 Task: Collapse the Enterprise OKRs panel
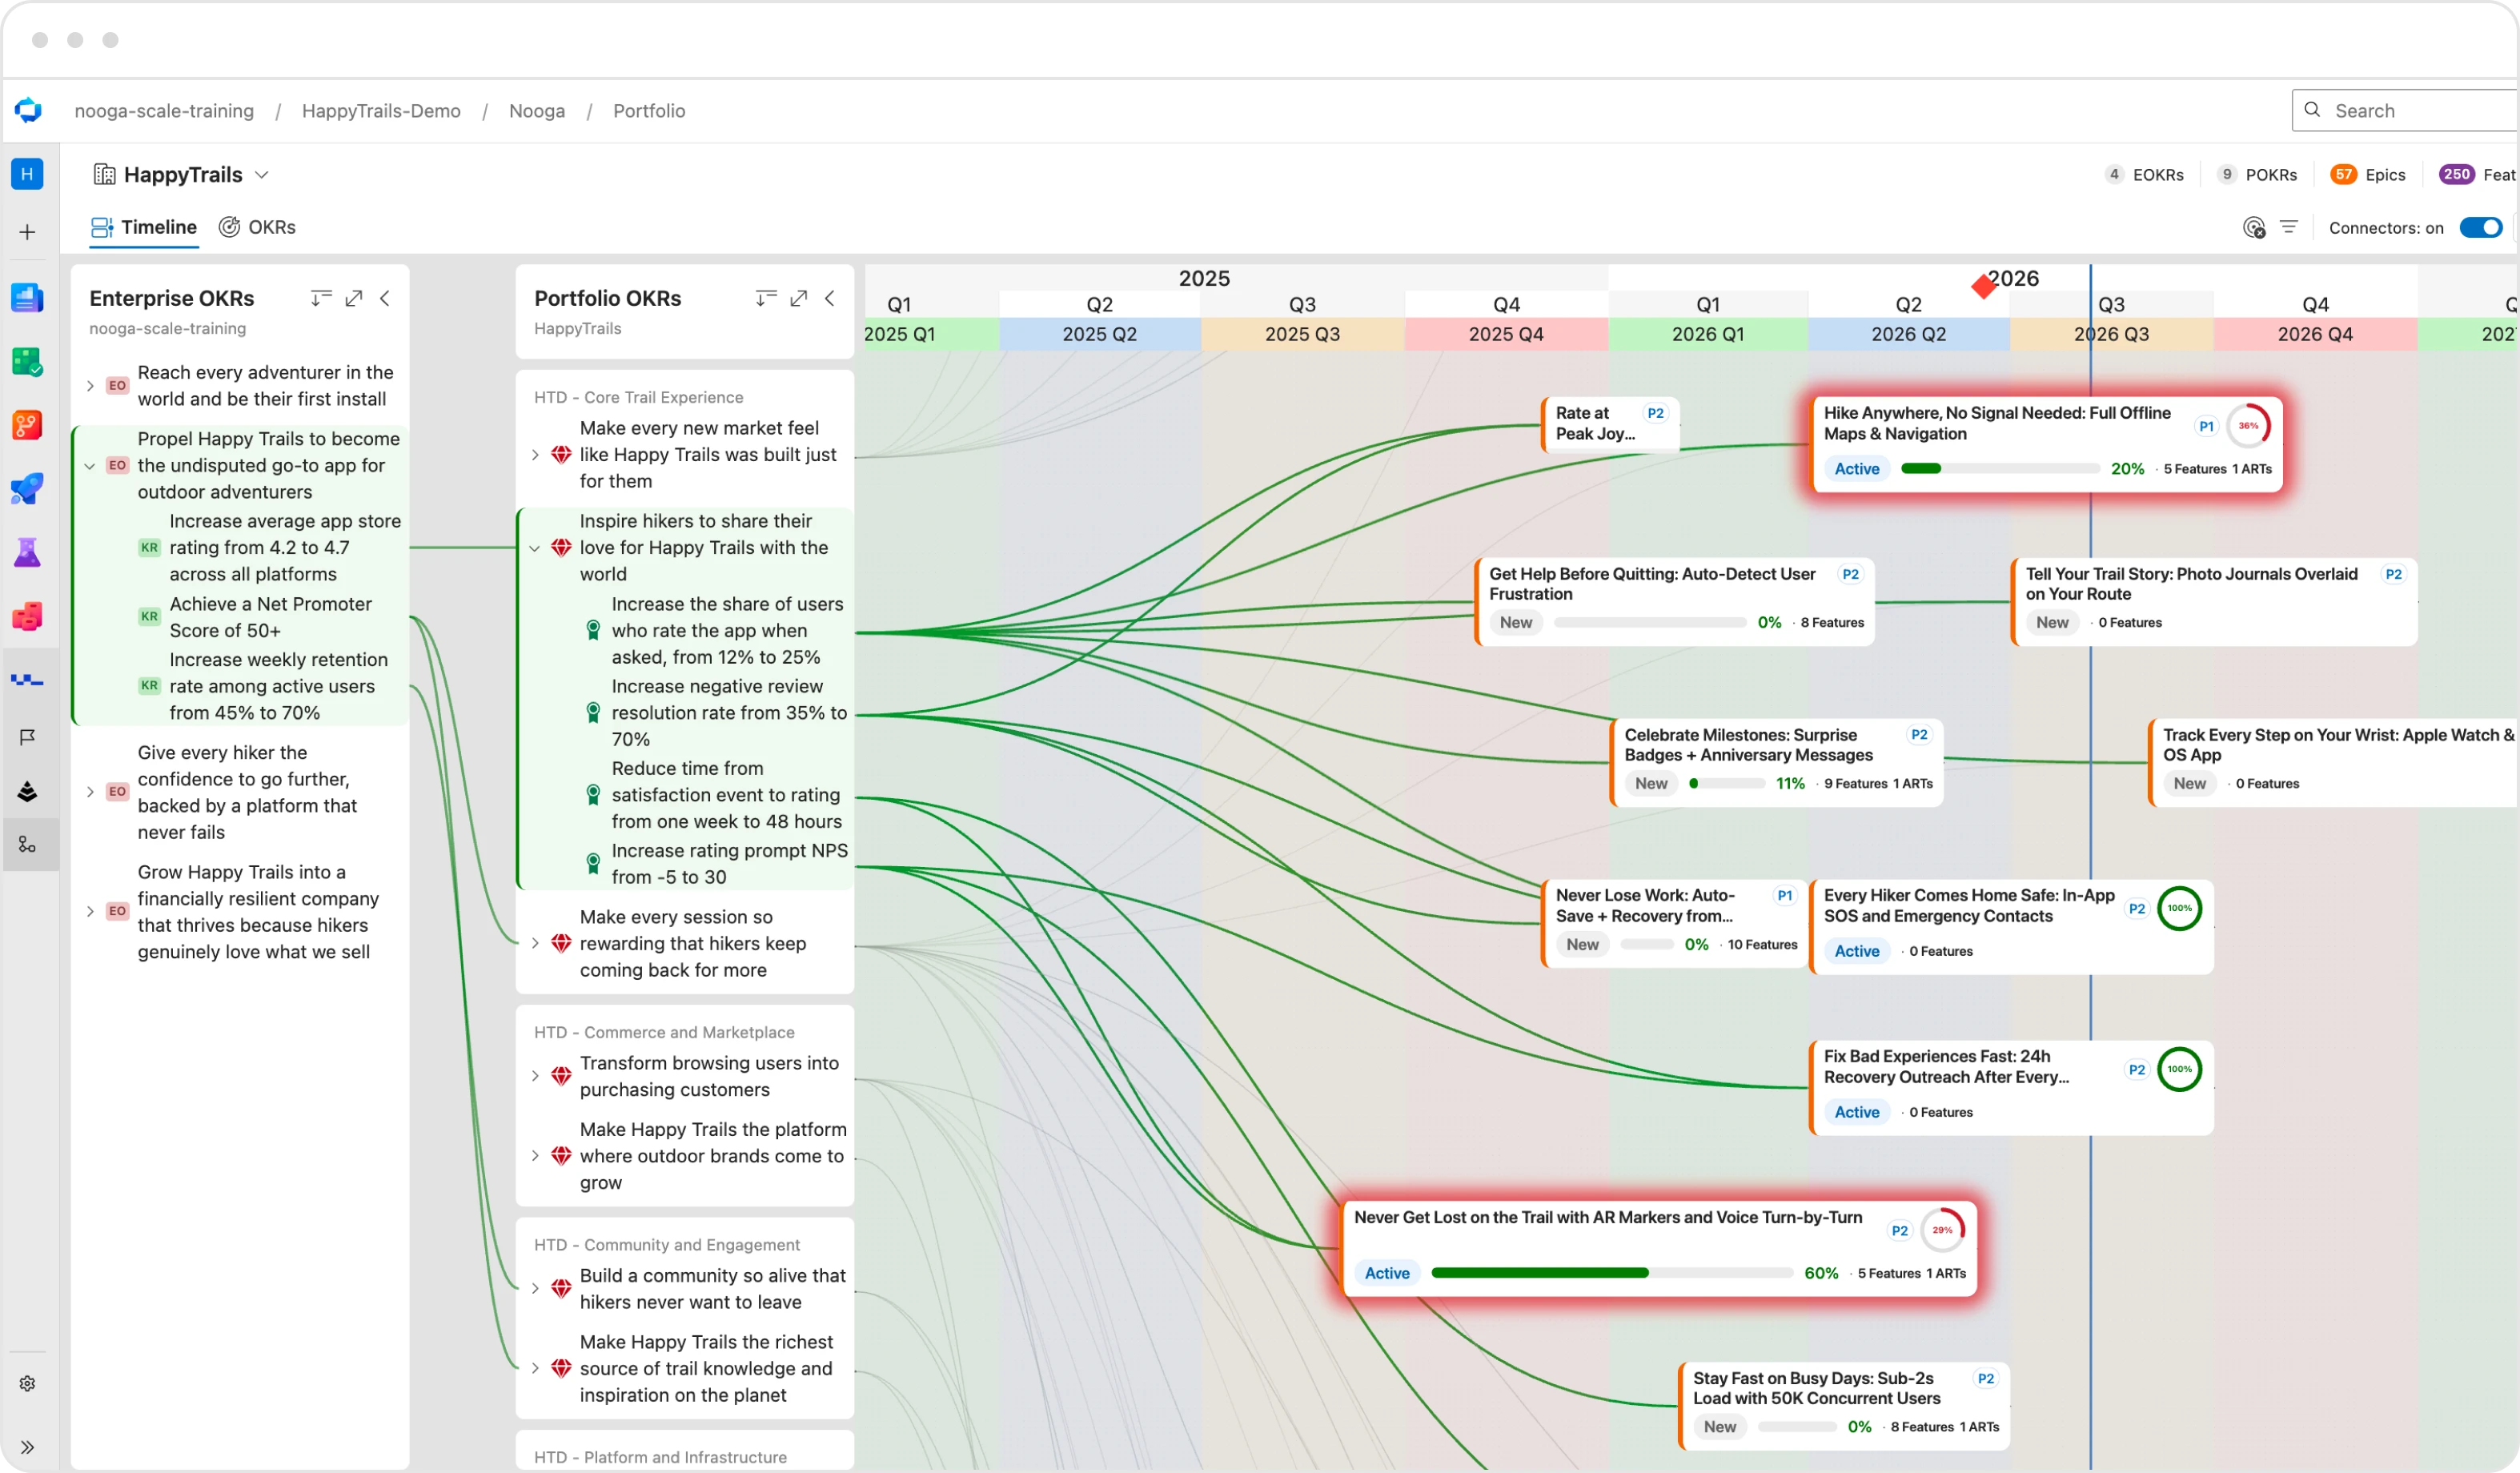[x=385, y=298]
